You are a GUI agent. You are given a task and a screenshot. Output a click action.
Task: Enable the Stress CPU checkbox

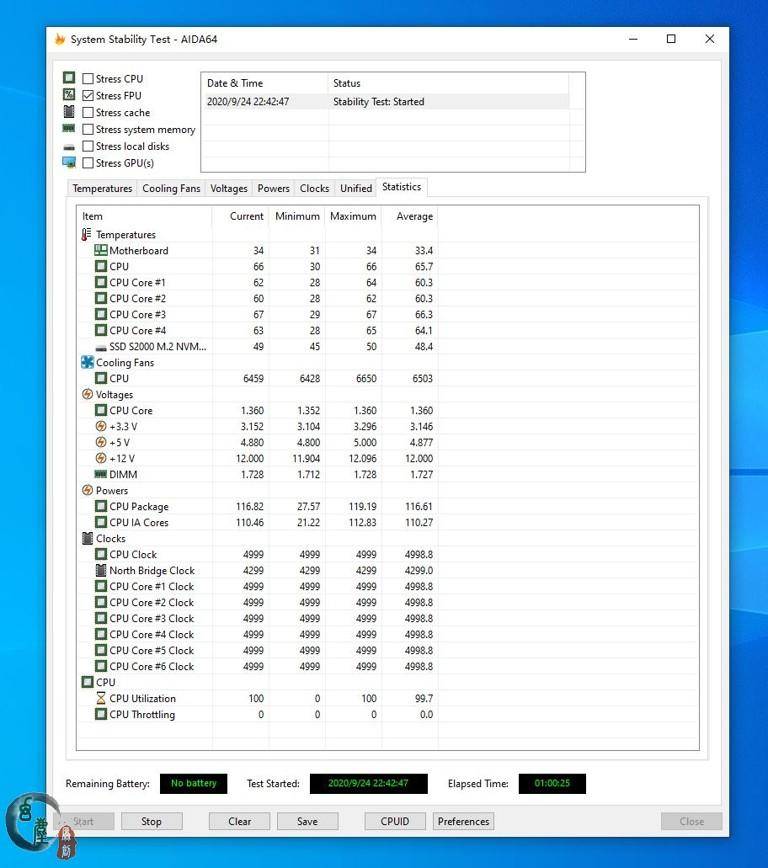[x=87, y=79]
